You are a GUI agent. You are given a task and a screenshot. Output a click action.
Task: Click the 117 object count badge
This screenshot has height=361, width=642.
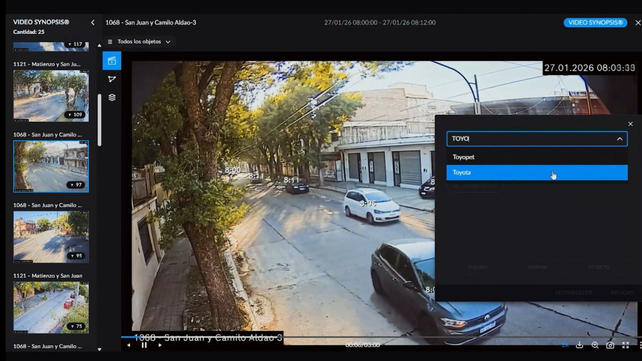(75, 44)
